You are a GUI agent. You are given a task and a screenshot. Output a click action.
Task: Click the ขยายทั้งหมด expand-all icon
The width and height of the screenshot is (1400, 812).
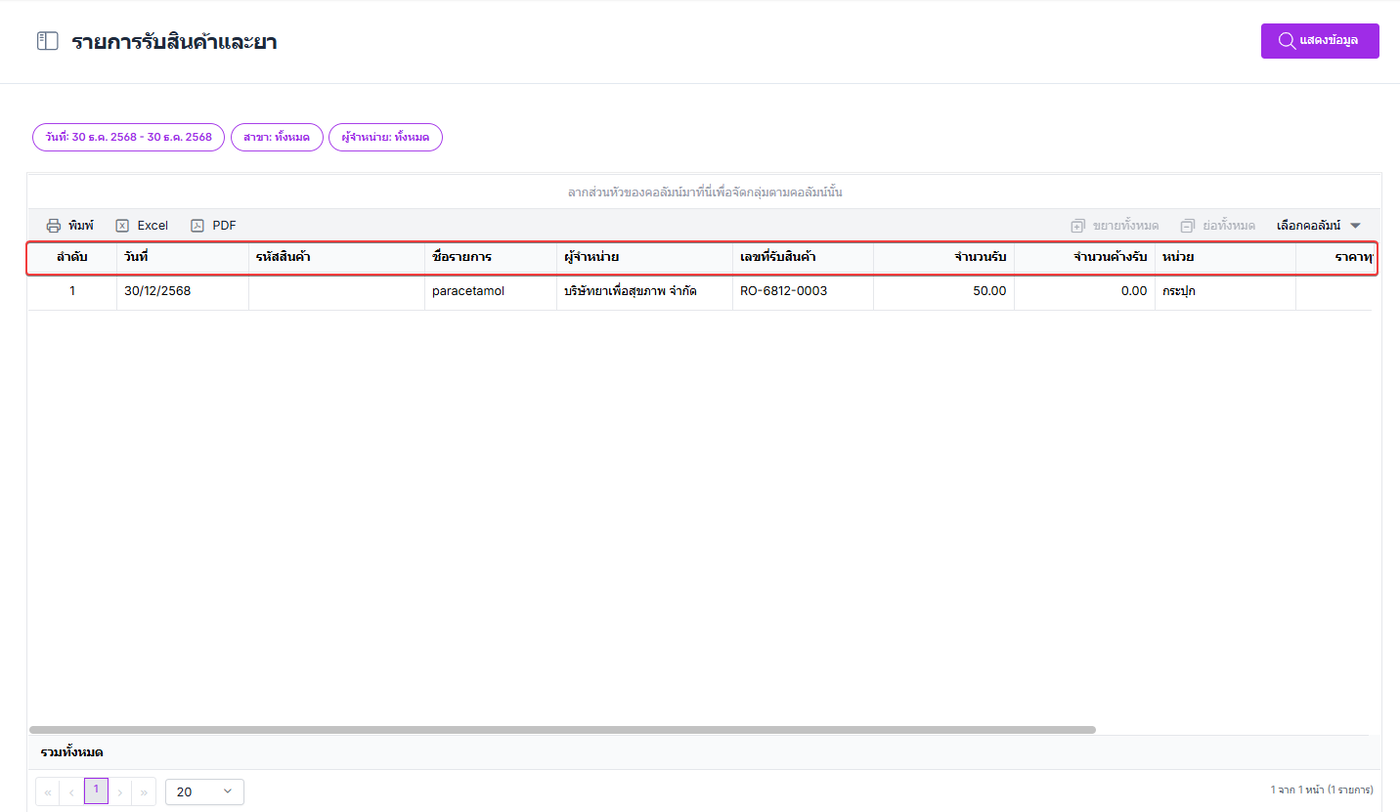[1078, 226]
